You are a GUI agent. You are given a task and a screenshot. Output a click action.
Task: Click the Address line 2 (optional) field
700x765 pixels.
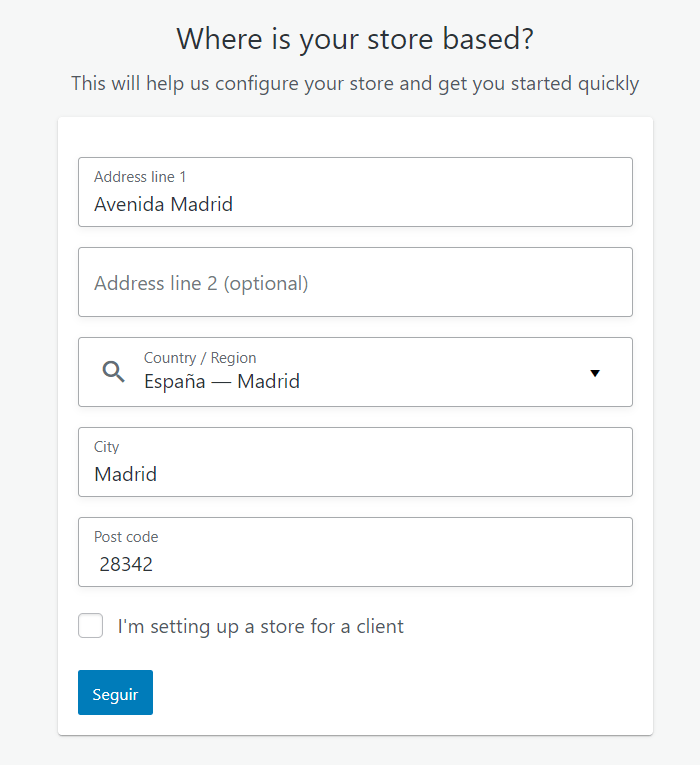(355, 283)
